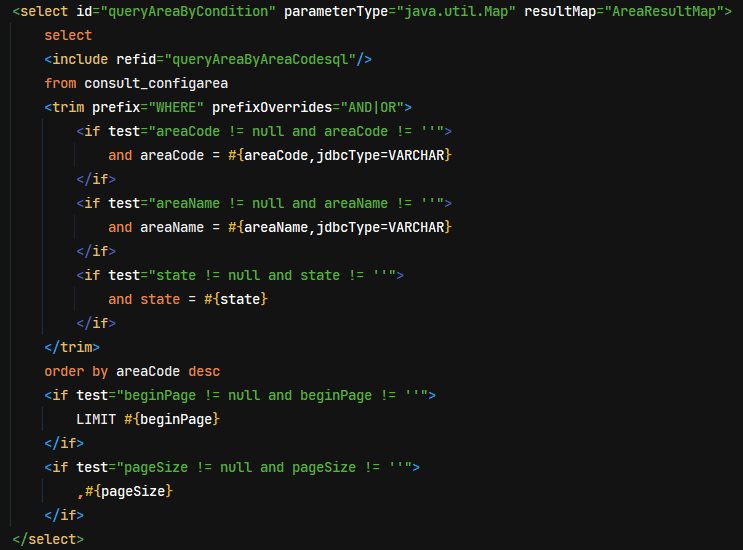Click the closing trim tag
This screenshot has width=743, height=550.
[x=72, y=347]
